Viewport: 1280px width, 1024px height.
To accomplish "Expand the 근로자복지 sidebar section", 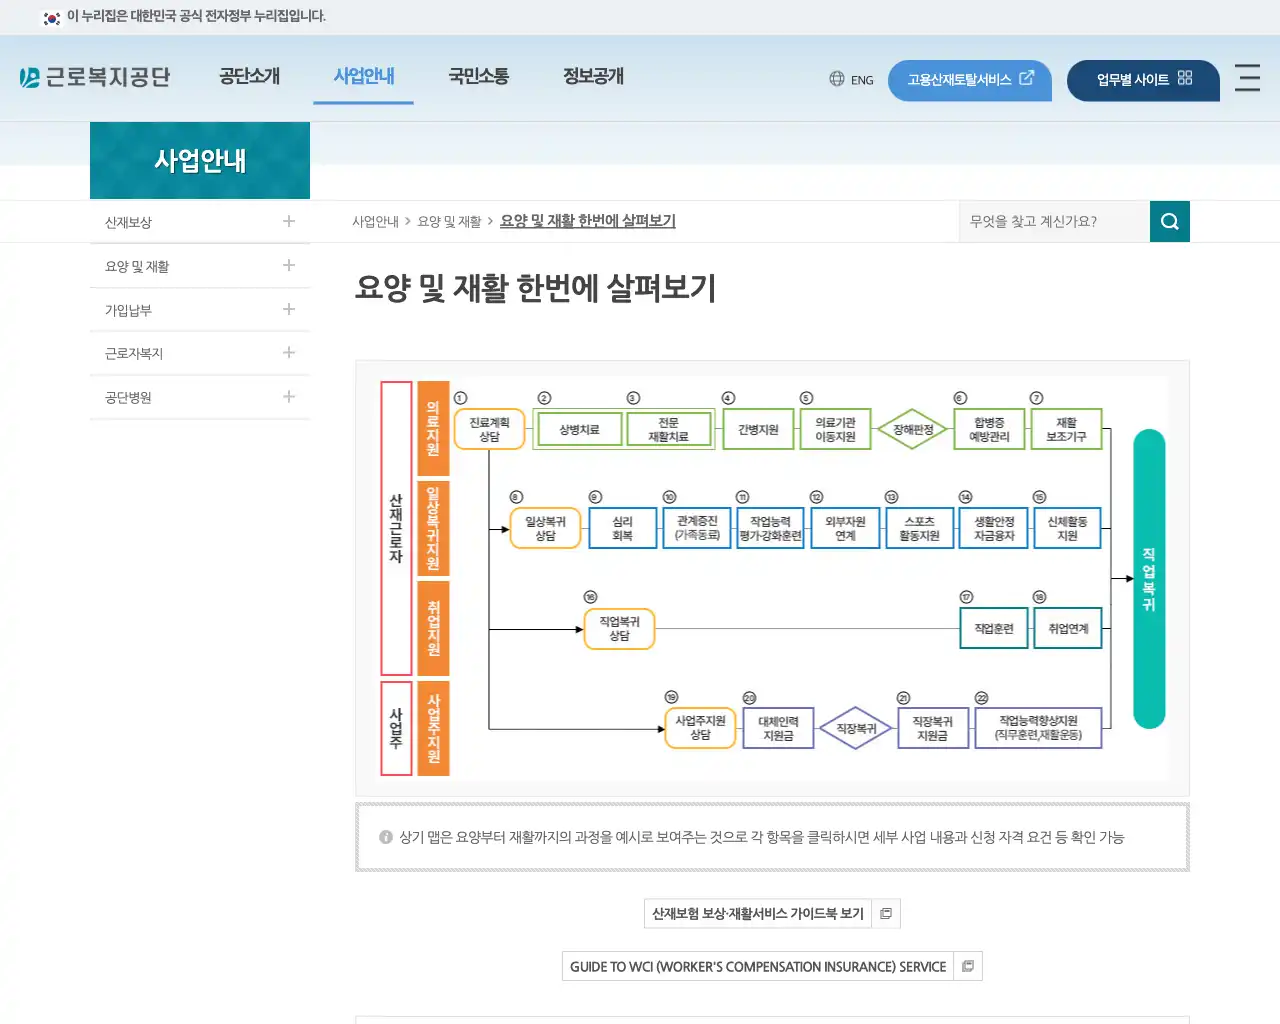I will point(288,353).
